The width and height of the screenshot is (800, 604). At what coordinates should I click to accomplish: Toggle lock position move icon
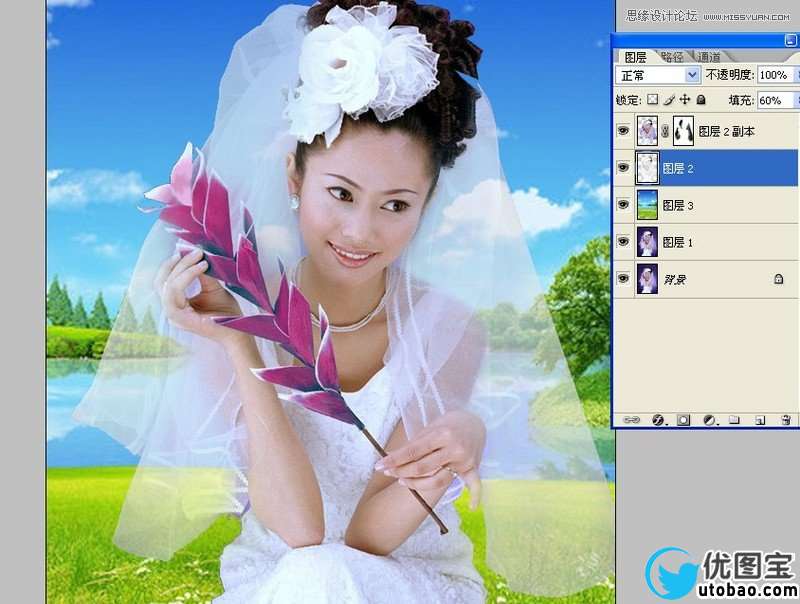(685, 99)
